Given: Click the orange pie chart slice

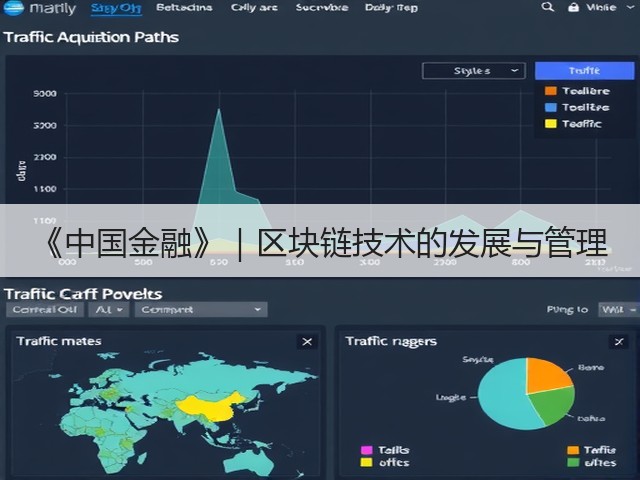Looking at the screenshot, I should 546,375.
